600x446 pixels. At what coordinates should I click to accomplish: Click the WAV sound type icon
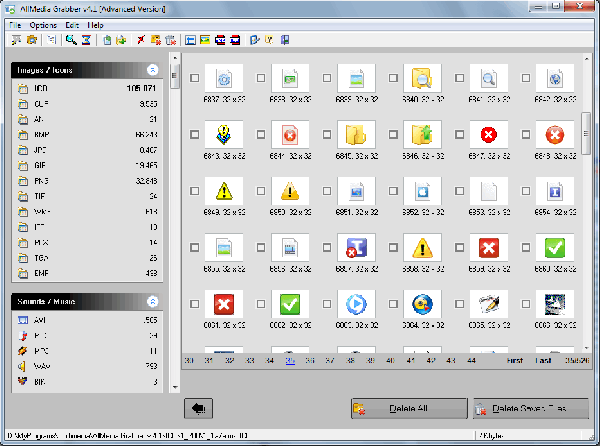tap(23, 367)
